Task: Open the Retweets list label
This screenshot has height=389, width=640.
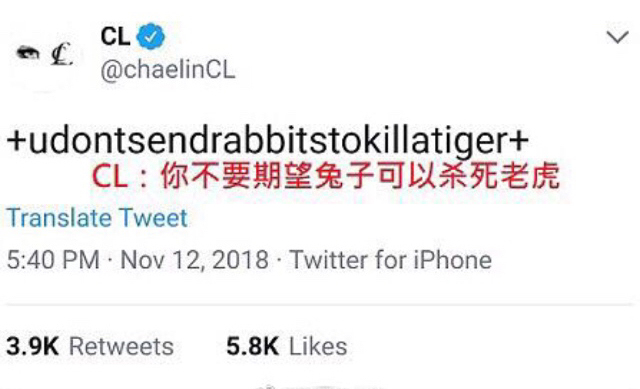Action: (x=121, y=347)
